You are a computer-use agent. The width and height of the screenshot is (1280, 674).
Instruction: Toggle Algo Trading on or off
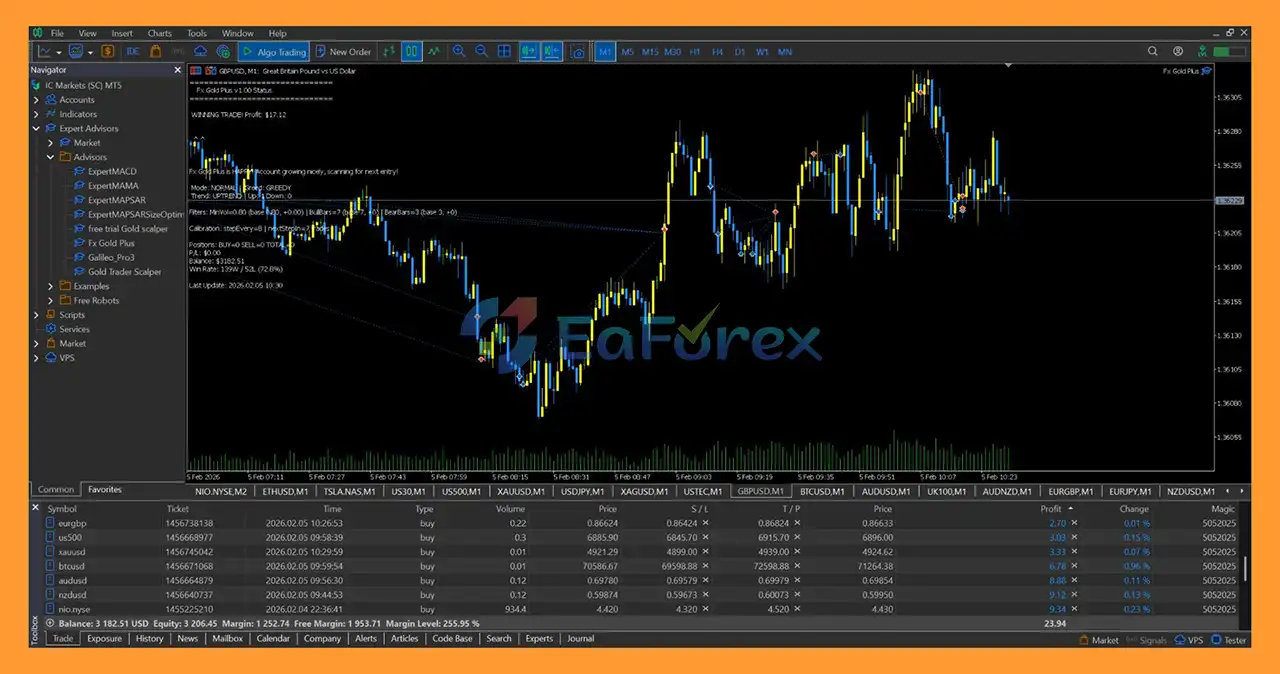click(274, 51)
